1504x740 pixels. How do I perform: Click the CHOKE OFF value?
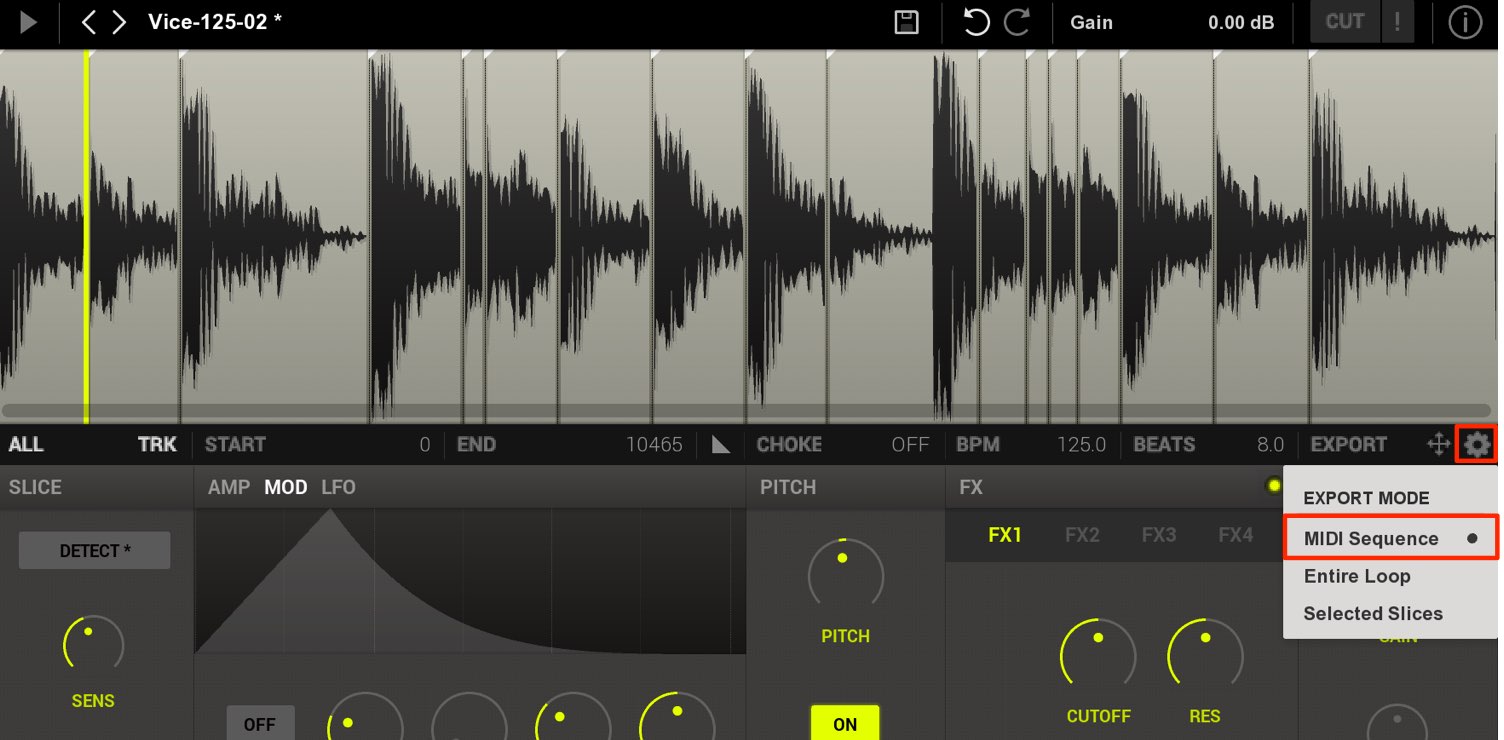[910, 445]
